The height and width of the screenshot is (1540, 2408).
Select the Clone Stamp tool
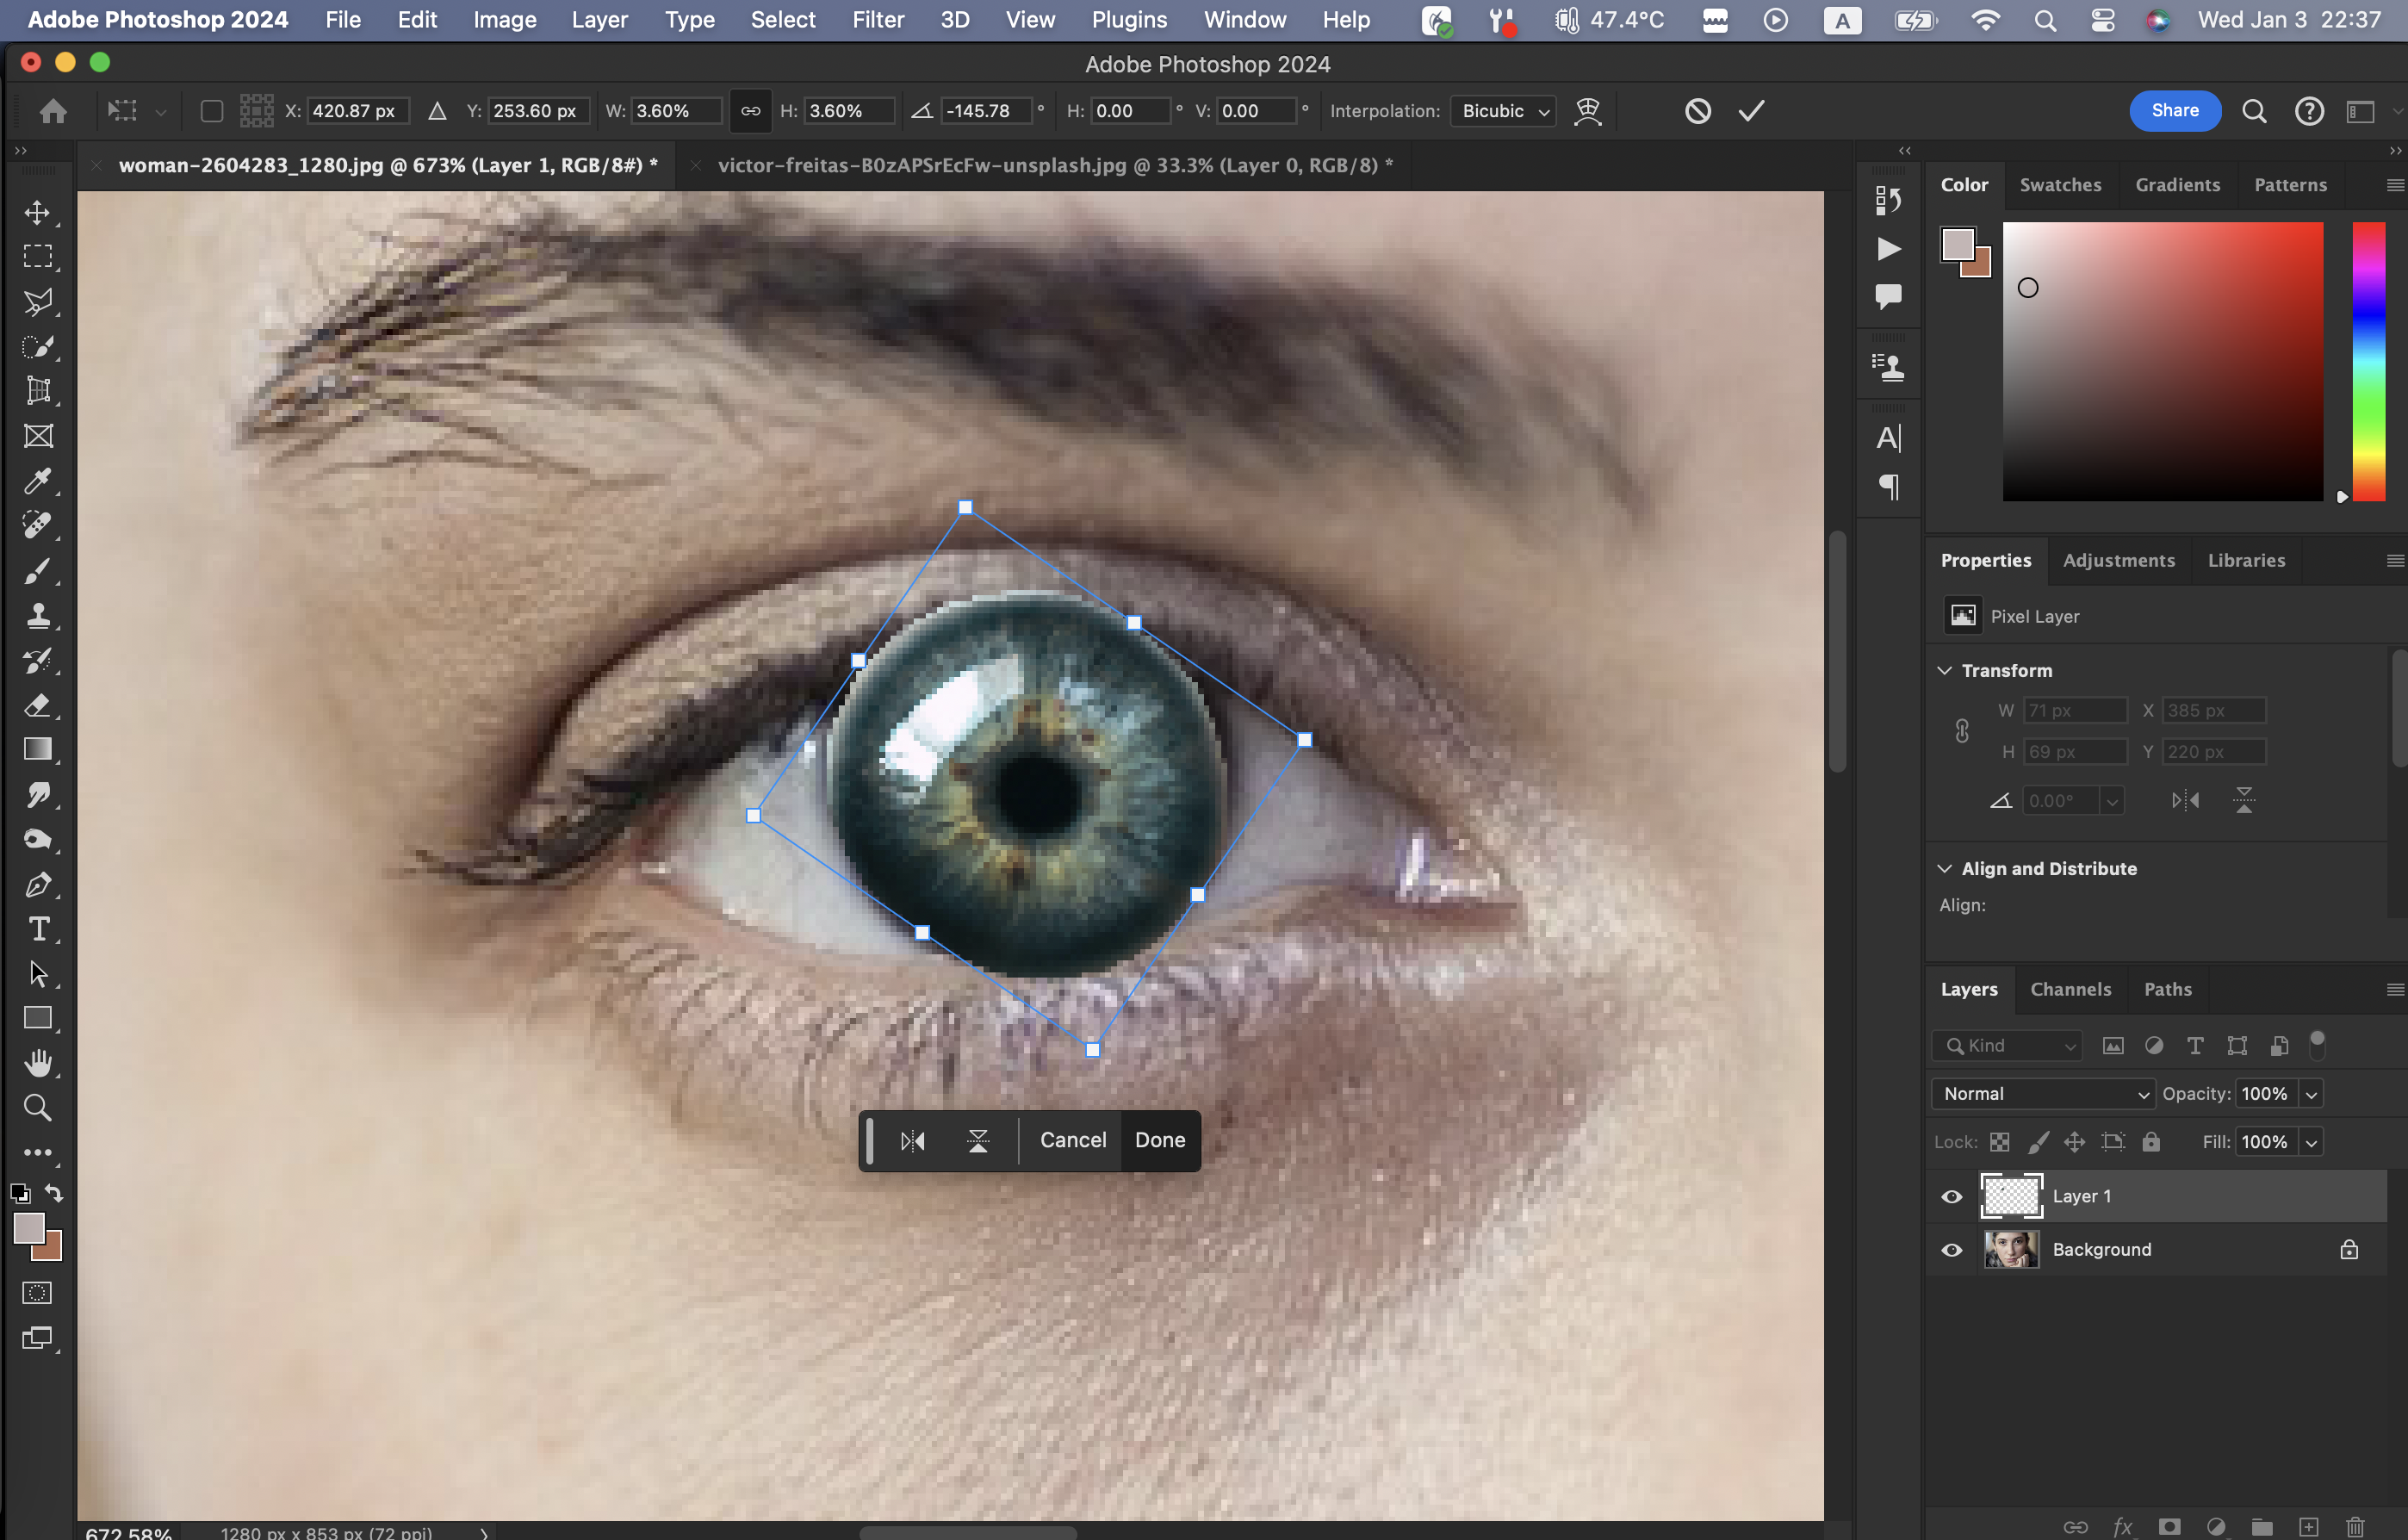[x=38, y=616]
